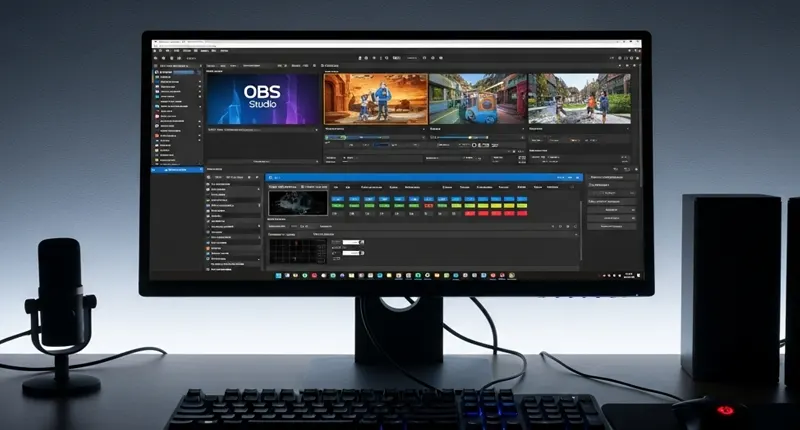The height and width of the screenshot is (430, 800).
Task: Open the dropdown arrow on the bar below the OBS Studio preview
Action: [316, 130]
